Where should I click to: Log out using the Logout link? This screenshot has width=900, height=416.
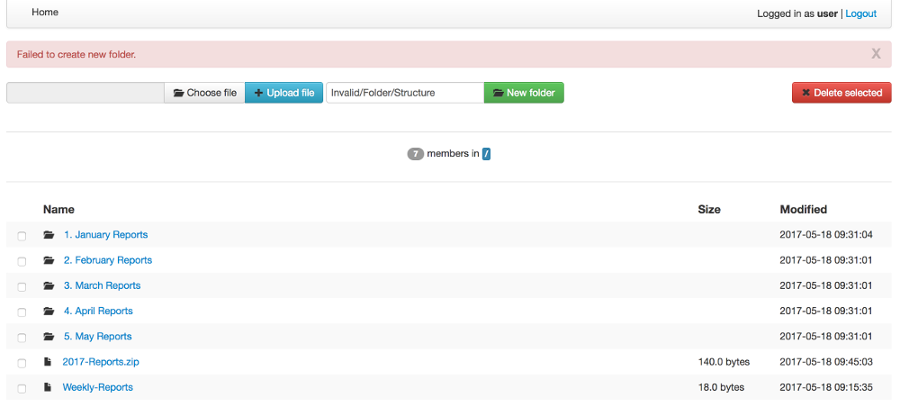[x=861, y=14]
